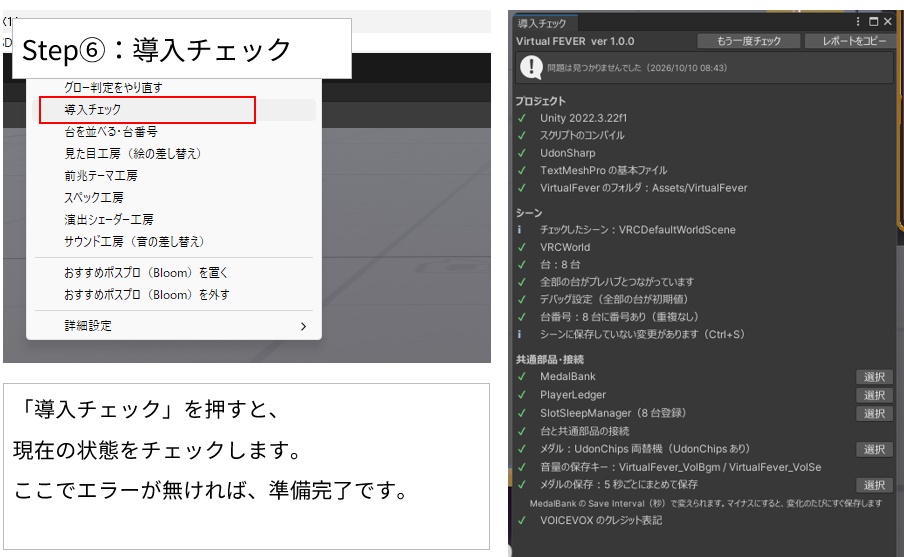
Task: Click 選択 for メダルの保存 row
Action: pyautogui.click(x=874, y=486)
